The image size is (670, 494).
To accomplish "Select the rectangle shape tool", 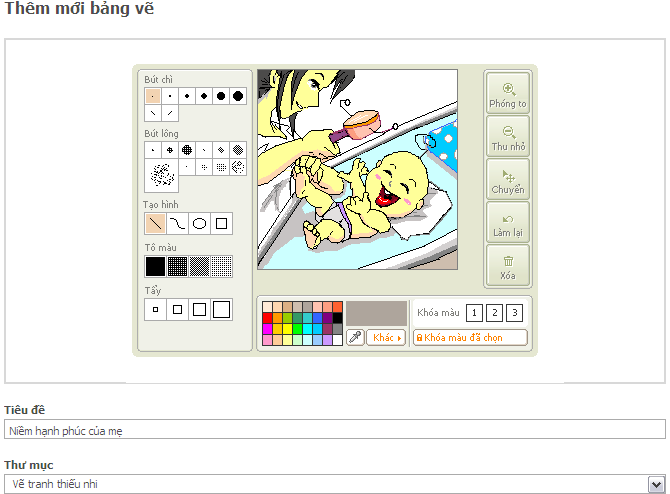I will (x=222, y=223).
